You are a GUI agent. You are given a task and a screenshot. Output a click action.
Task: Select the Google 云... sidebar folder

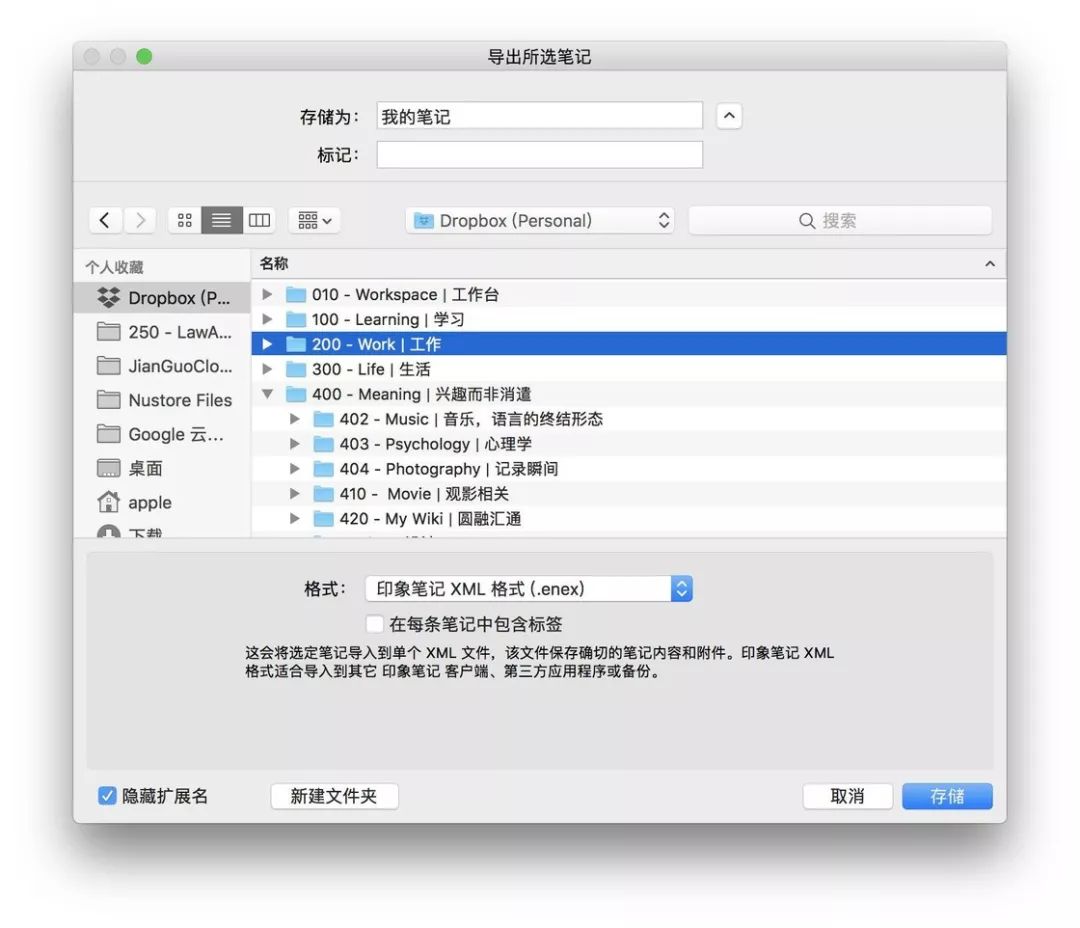[x=163, y=434]
